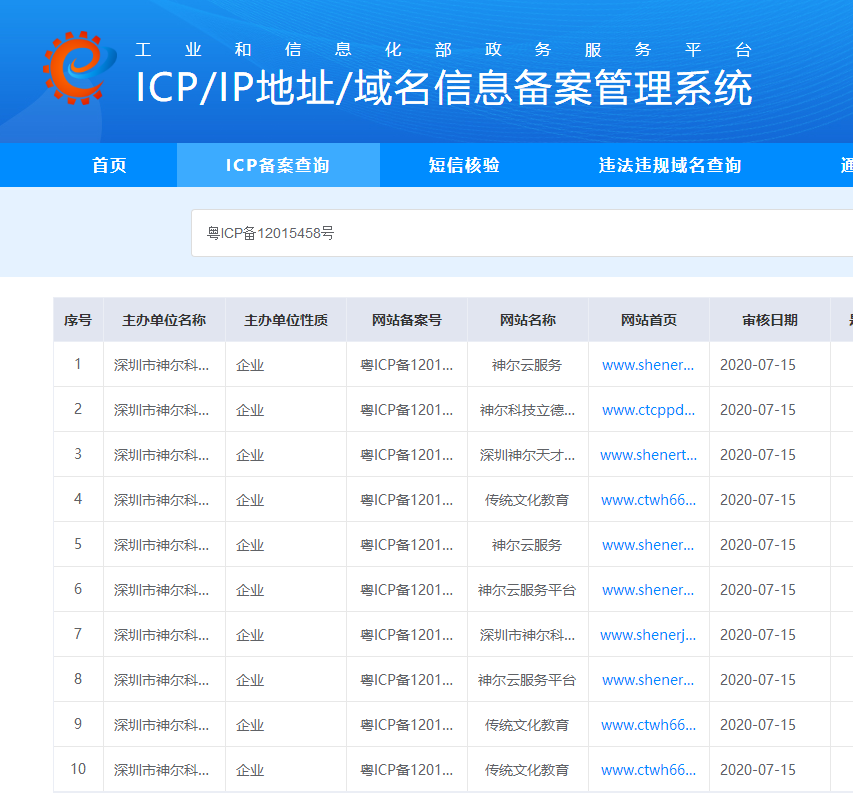853x802 pixels.
Task: Click sequence number 7 cell
Action: (78, 634)
